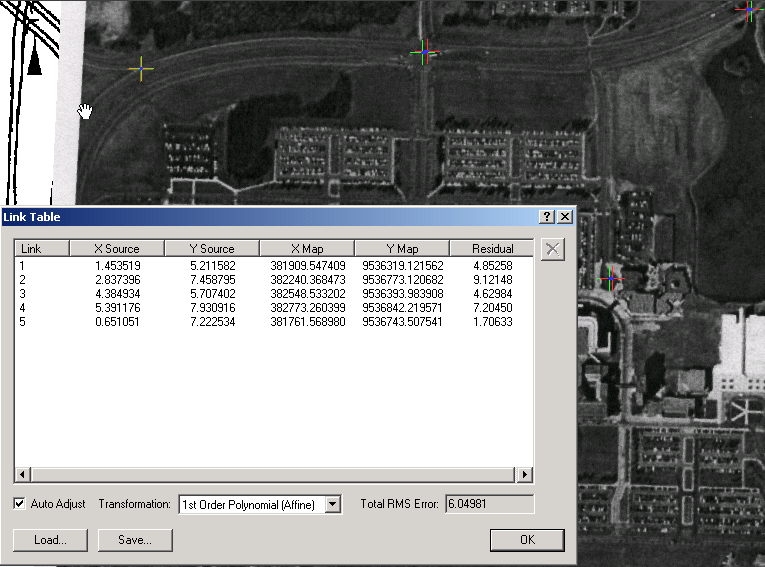Viewport: 765px width, 567px height.
Task: Click the table's scroll right arrow
Action: coord(524,474)
